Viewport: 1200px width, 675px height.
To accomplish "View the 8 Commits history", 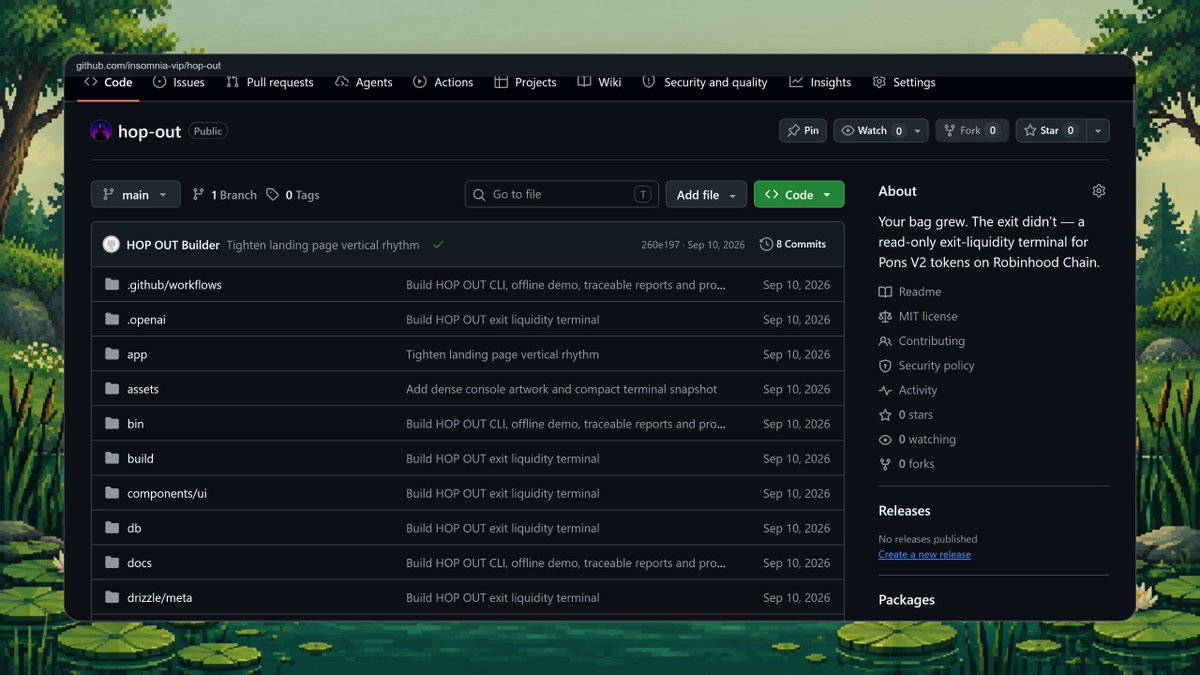I will click(x=793, y=245).
